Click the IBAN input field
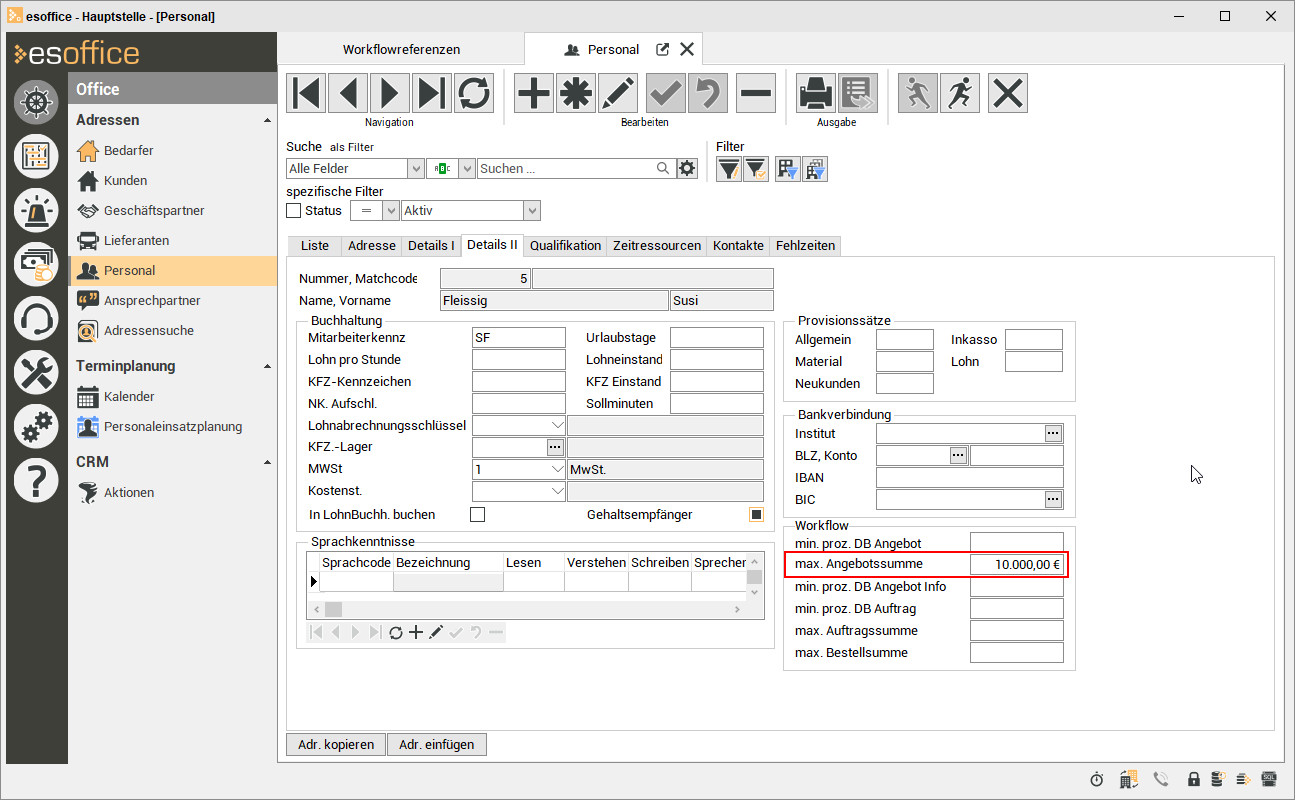1295x800 pixels. (970, 477)
